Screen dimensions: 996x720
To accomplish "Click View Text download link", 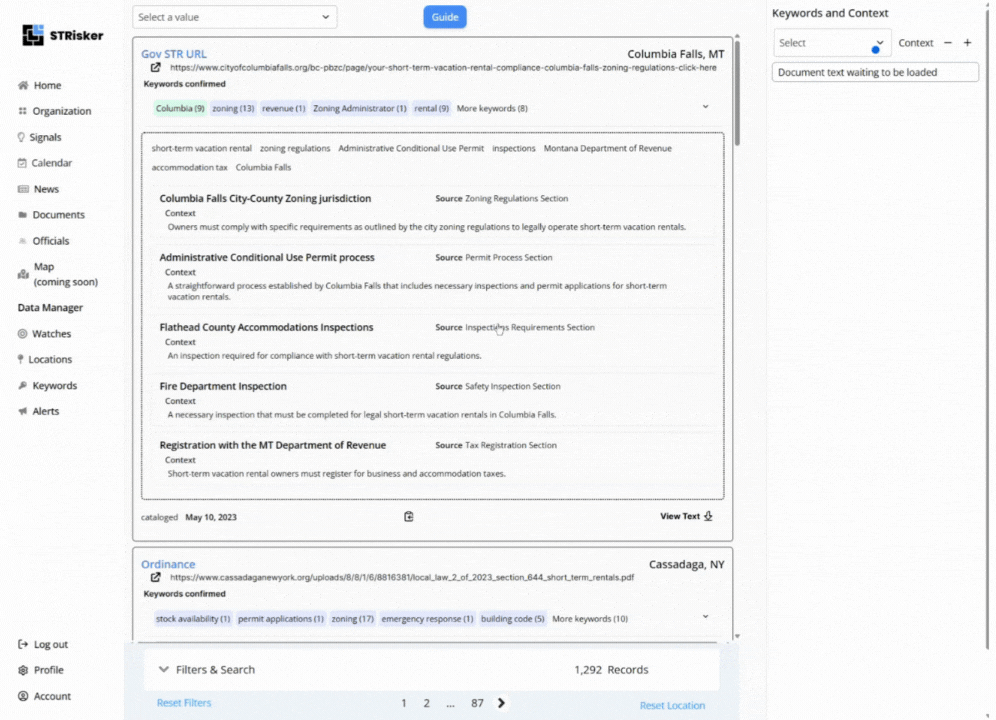I will [x=686, y=516].
